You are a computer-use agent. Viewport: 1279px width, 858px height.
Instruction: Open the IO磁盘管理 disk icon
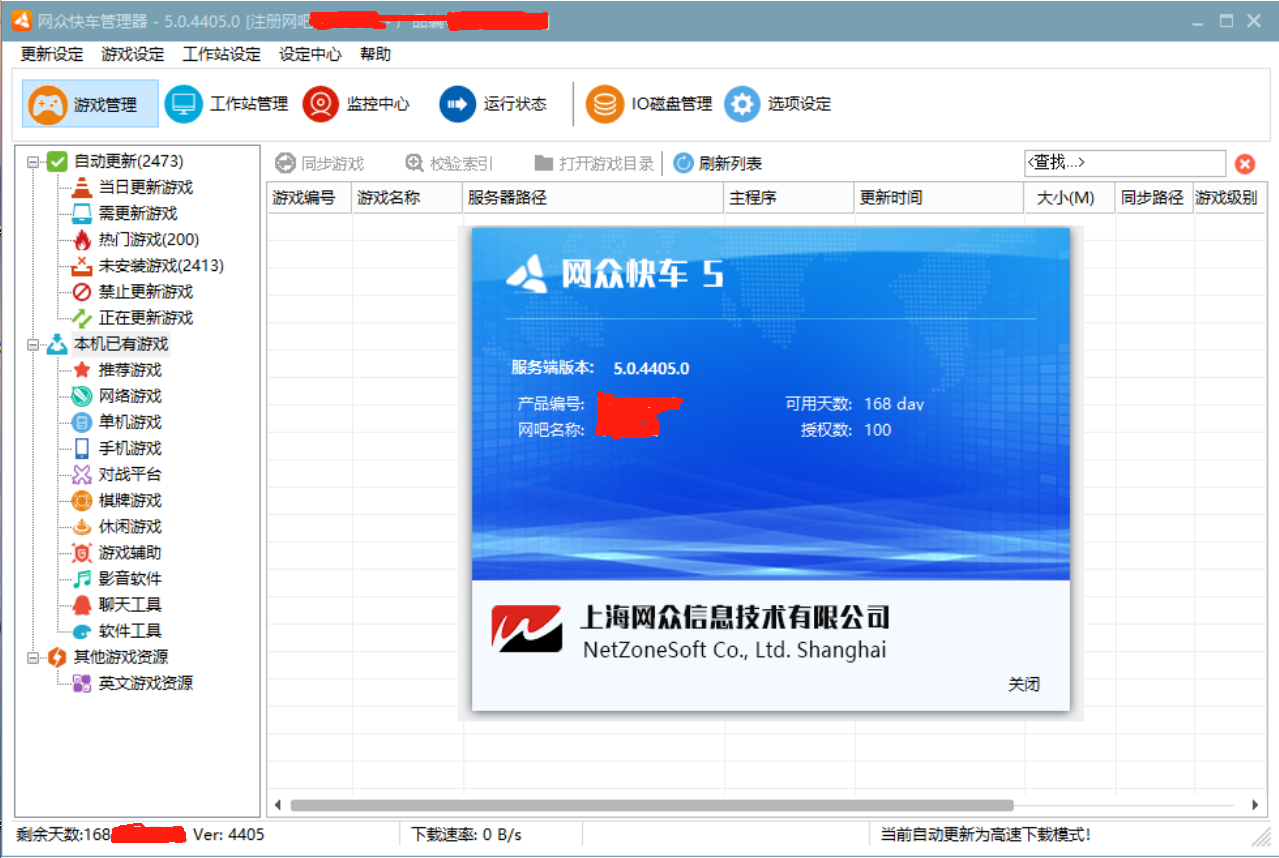[605, 104]
